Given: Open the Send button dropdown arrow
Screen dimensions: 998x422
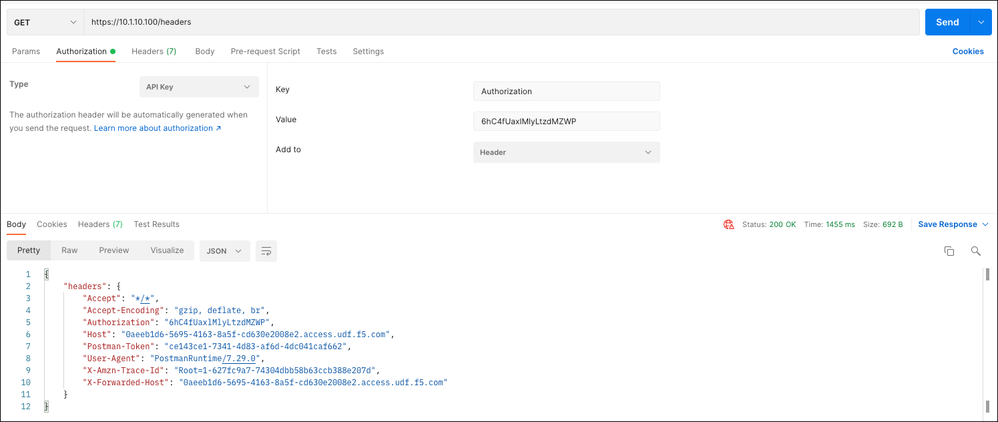Looking at the screenshot, I should [x=981, y=22].
